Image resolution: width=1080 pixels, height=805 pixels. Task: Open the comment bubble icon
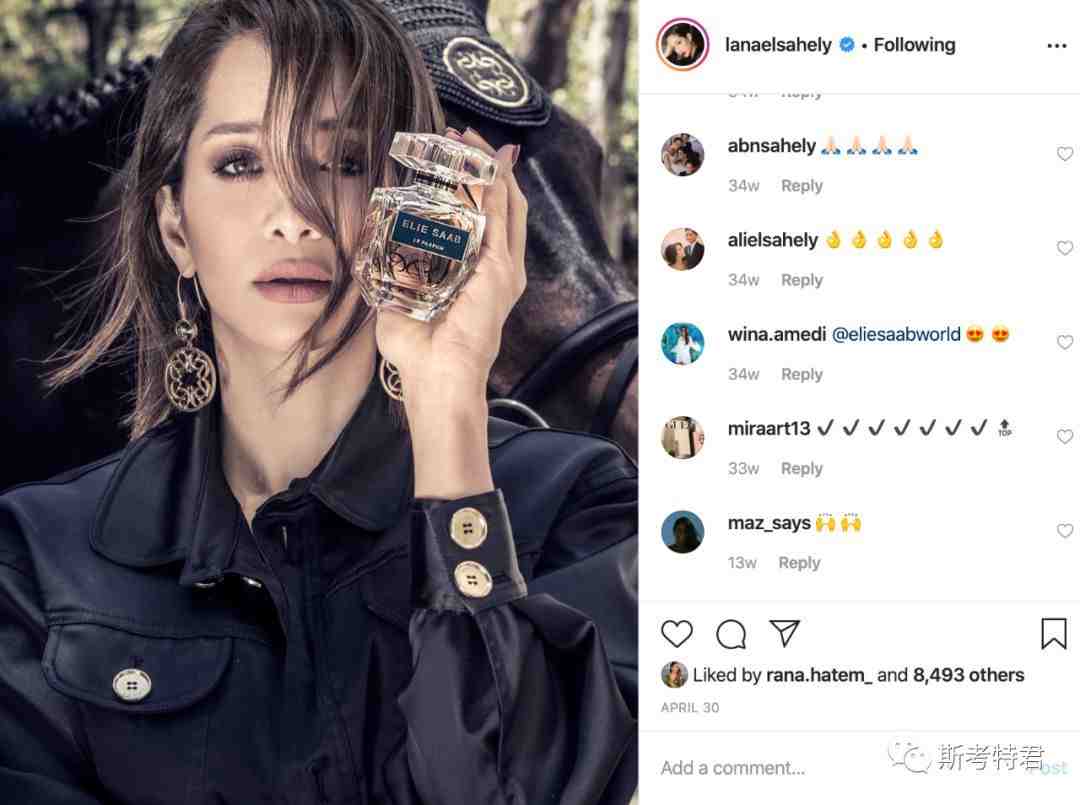pos(731,634)
